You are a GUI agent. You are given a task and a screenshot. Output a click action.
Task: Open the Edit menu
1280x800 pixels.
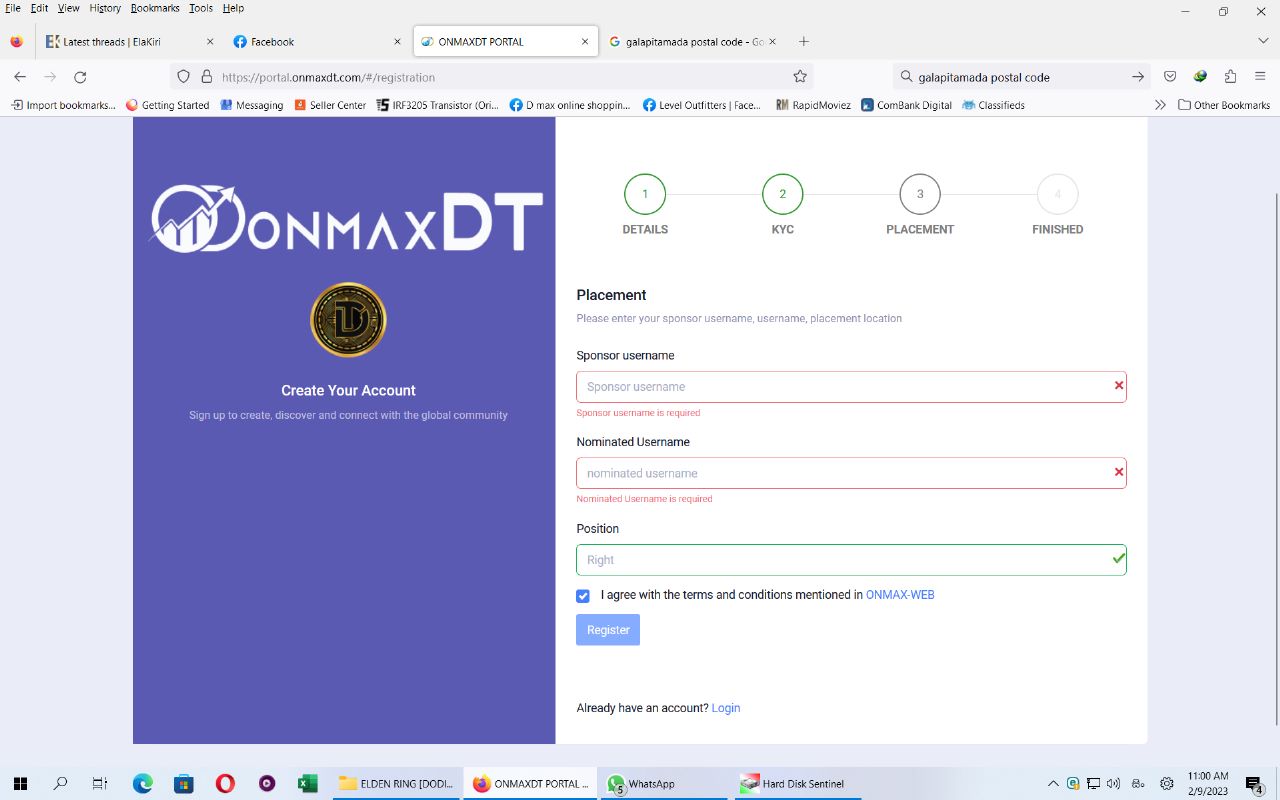pos(39,8)
